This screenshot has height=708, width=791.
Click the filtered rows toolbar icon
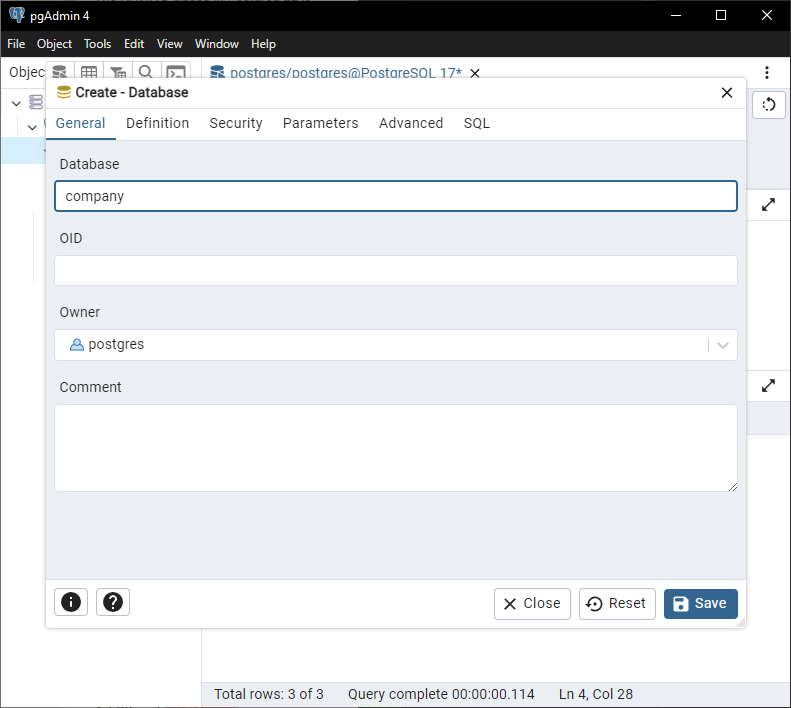coord(118,72)
